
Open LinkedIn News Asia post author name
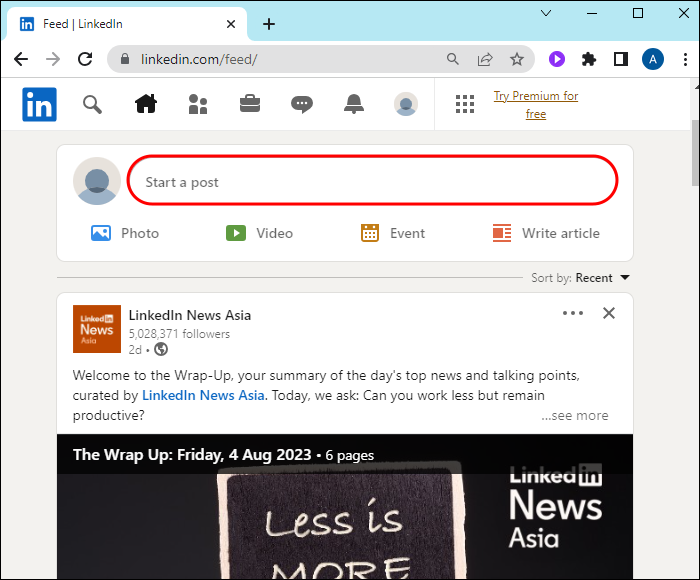pyautogui.click(x=190, y=315)
